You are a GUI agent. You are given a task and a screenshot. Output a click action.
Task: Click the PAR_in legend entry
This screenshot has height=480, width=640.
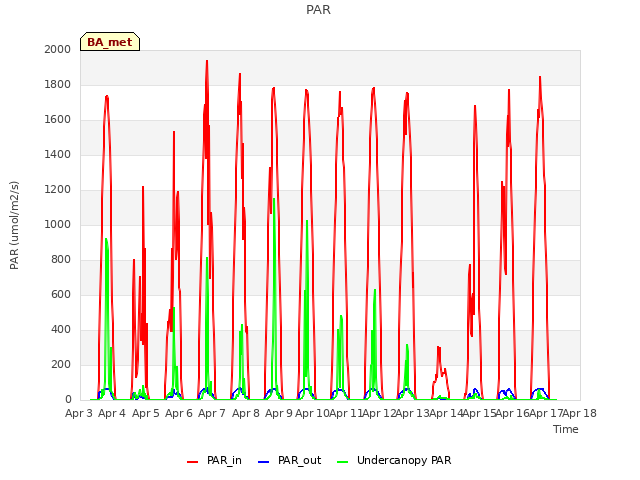(214, 460)
